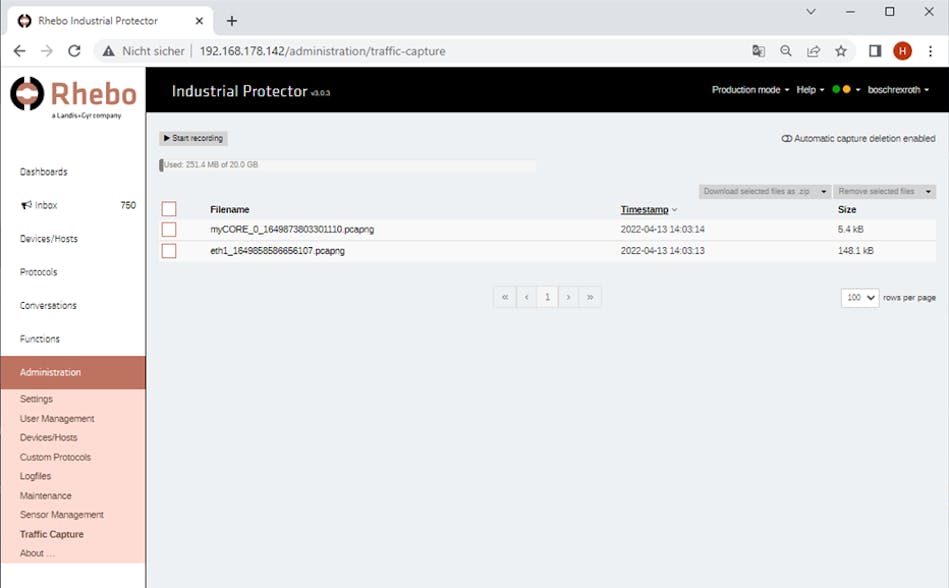Click the storage usage progress bar
Screen dimensions: 949x588
pyautogui.click(x=347, y=165)
